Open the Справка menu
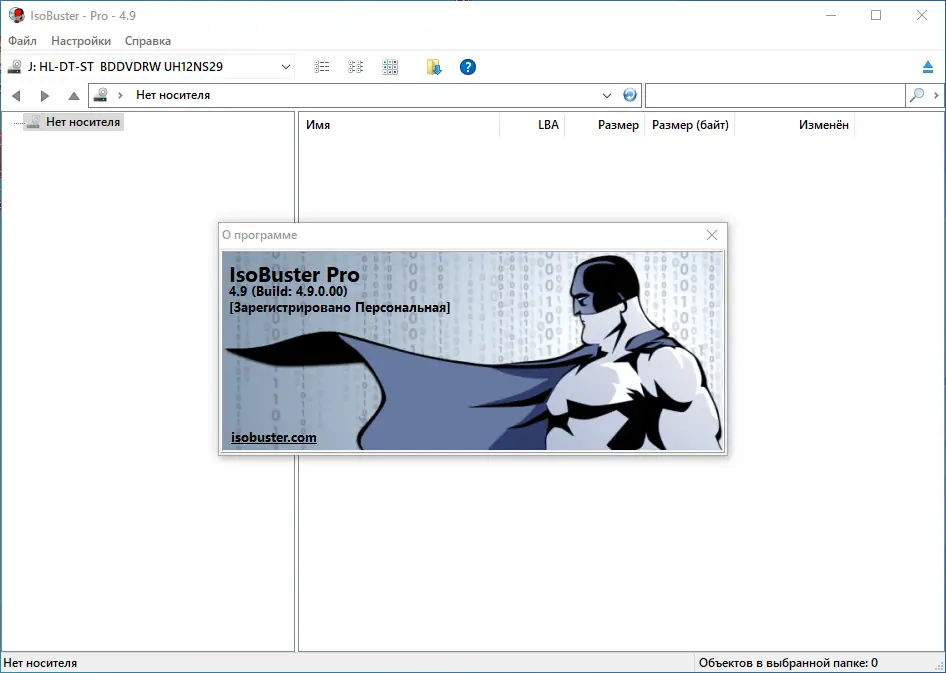Screen dimensions: 946x673 click(148, 41)
